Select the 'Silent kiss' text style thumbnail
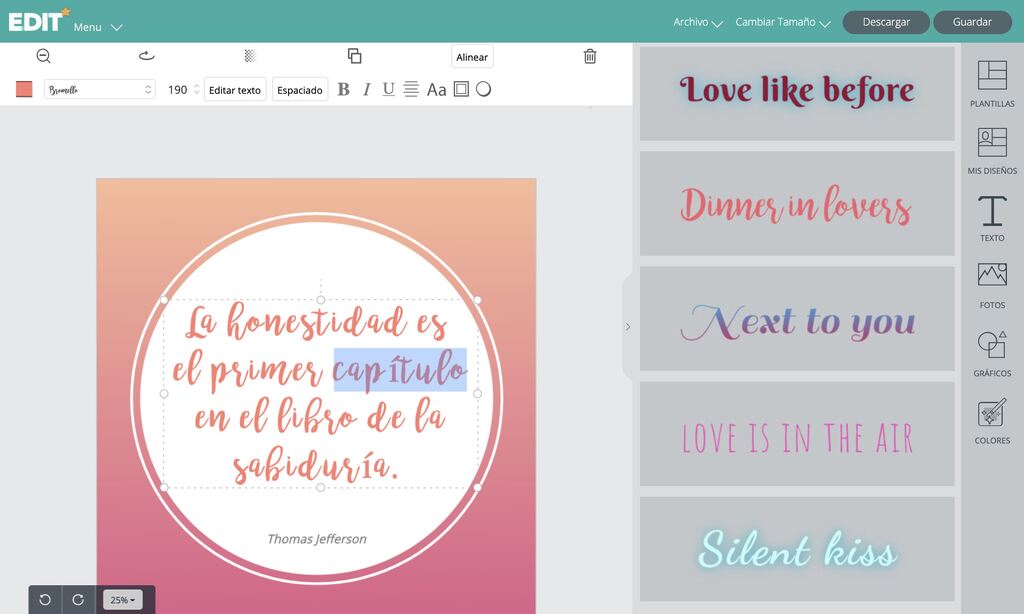Screen dimensions: 1024x614 pos(797,551)
